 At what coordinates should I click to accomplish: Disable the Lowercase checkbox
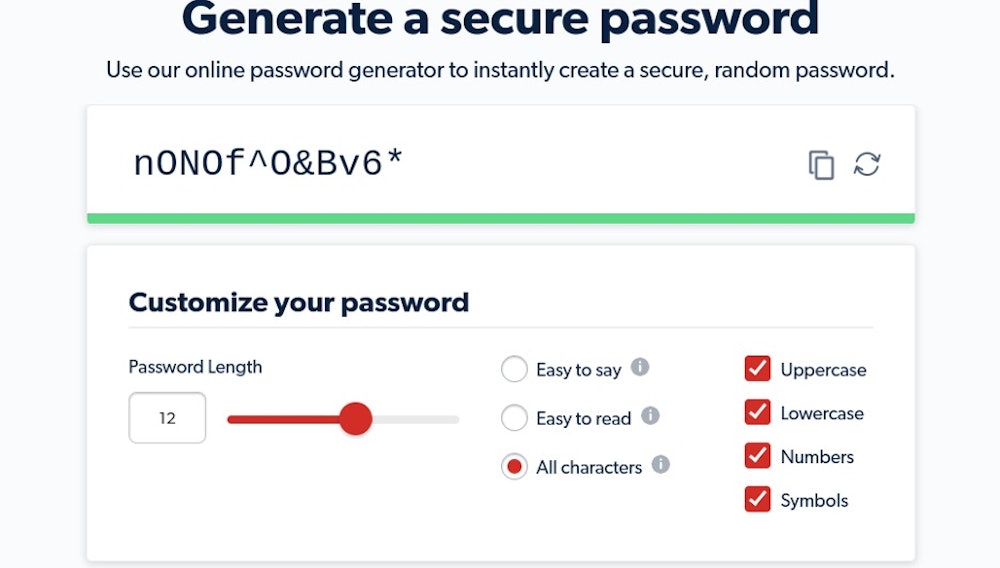[758, 412]
